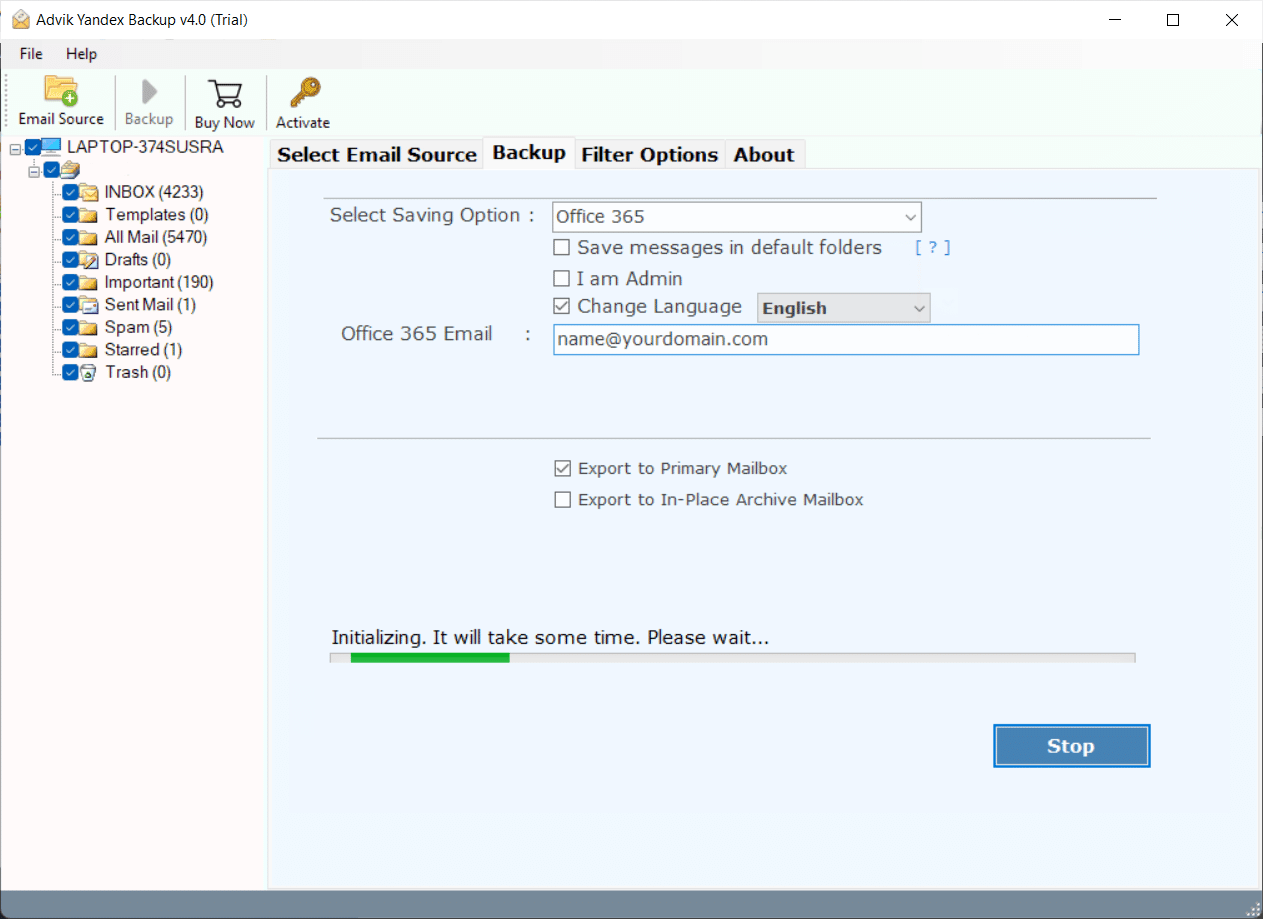The image size is (1263, 919).
Task: Open the English language dropdown
Action: pyautogui.click(x=844, y=308)
